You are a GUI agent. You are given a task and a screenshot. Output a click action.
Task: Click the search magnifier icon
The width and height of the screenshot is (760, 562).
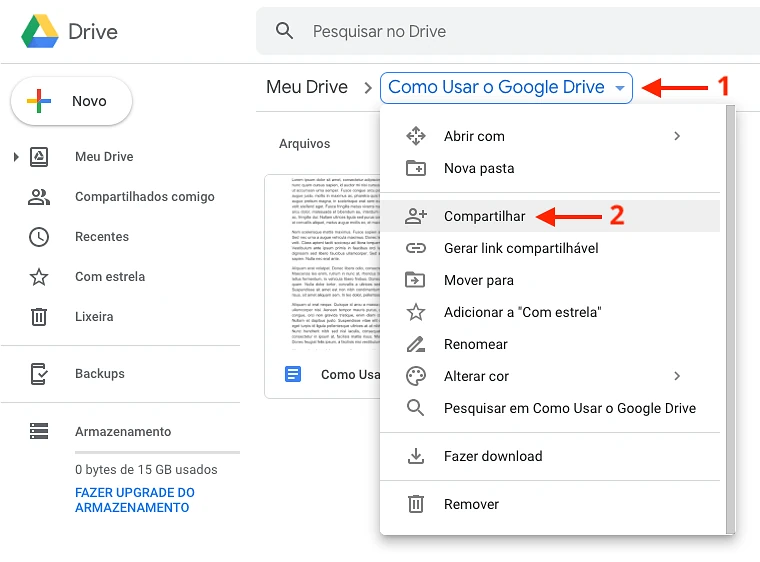pos(285,31)
